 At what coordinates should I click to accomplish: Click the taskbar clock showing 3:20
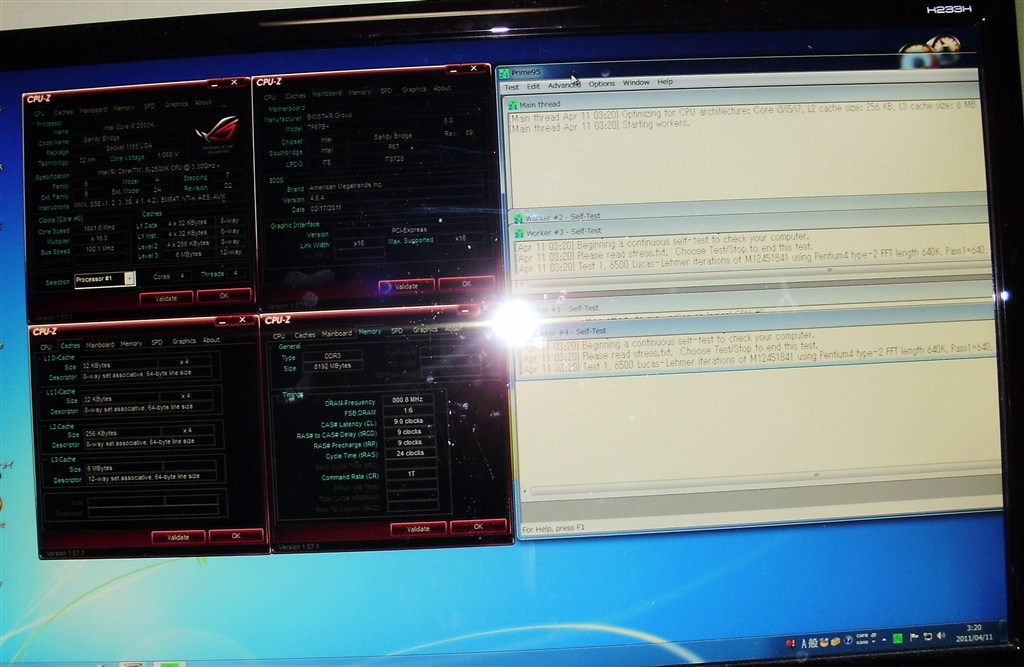[974, 632]
